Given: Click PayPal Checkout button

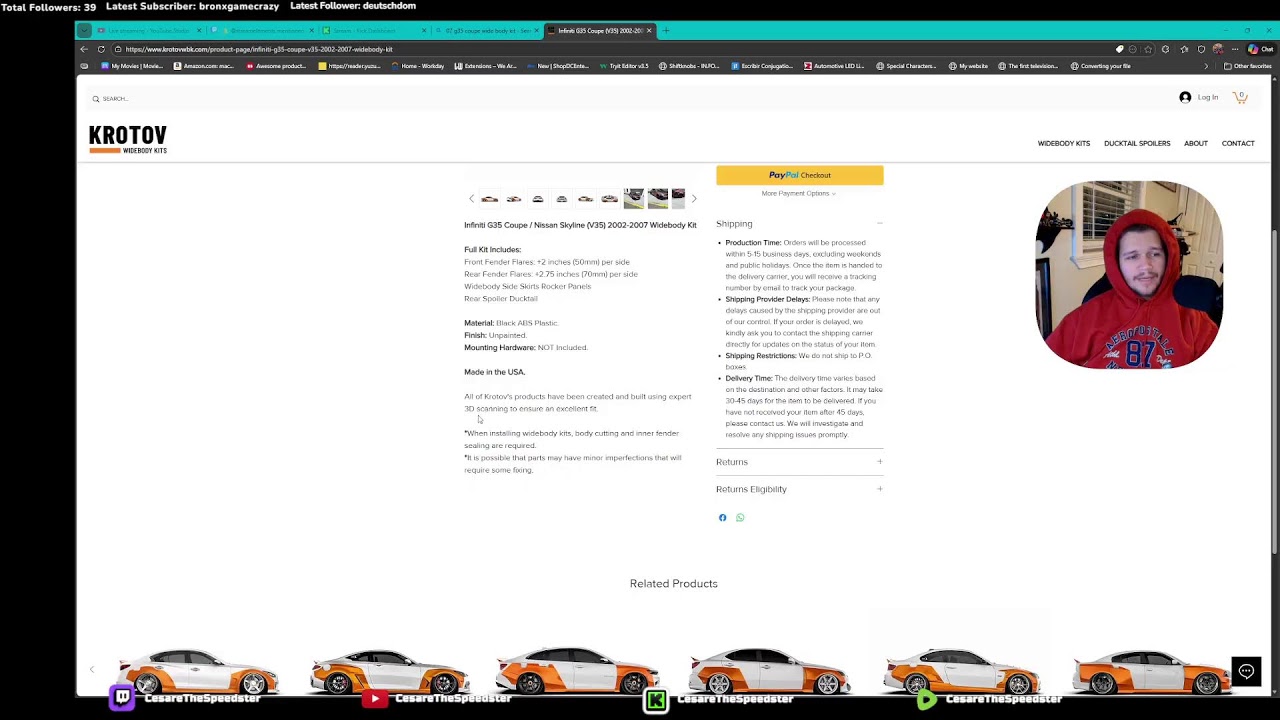Looking at the screenshot, I should coord(799,175).
